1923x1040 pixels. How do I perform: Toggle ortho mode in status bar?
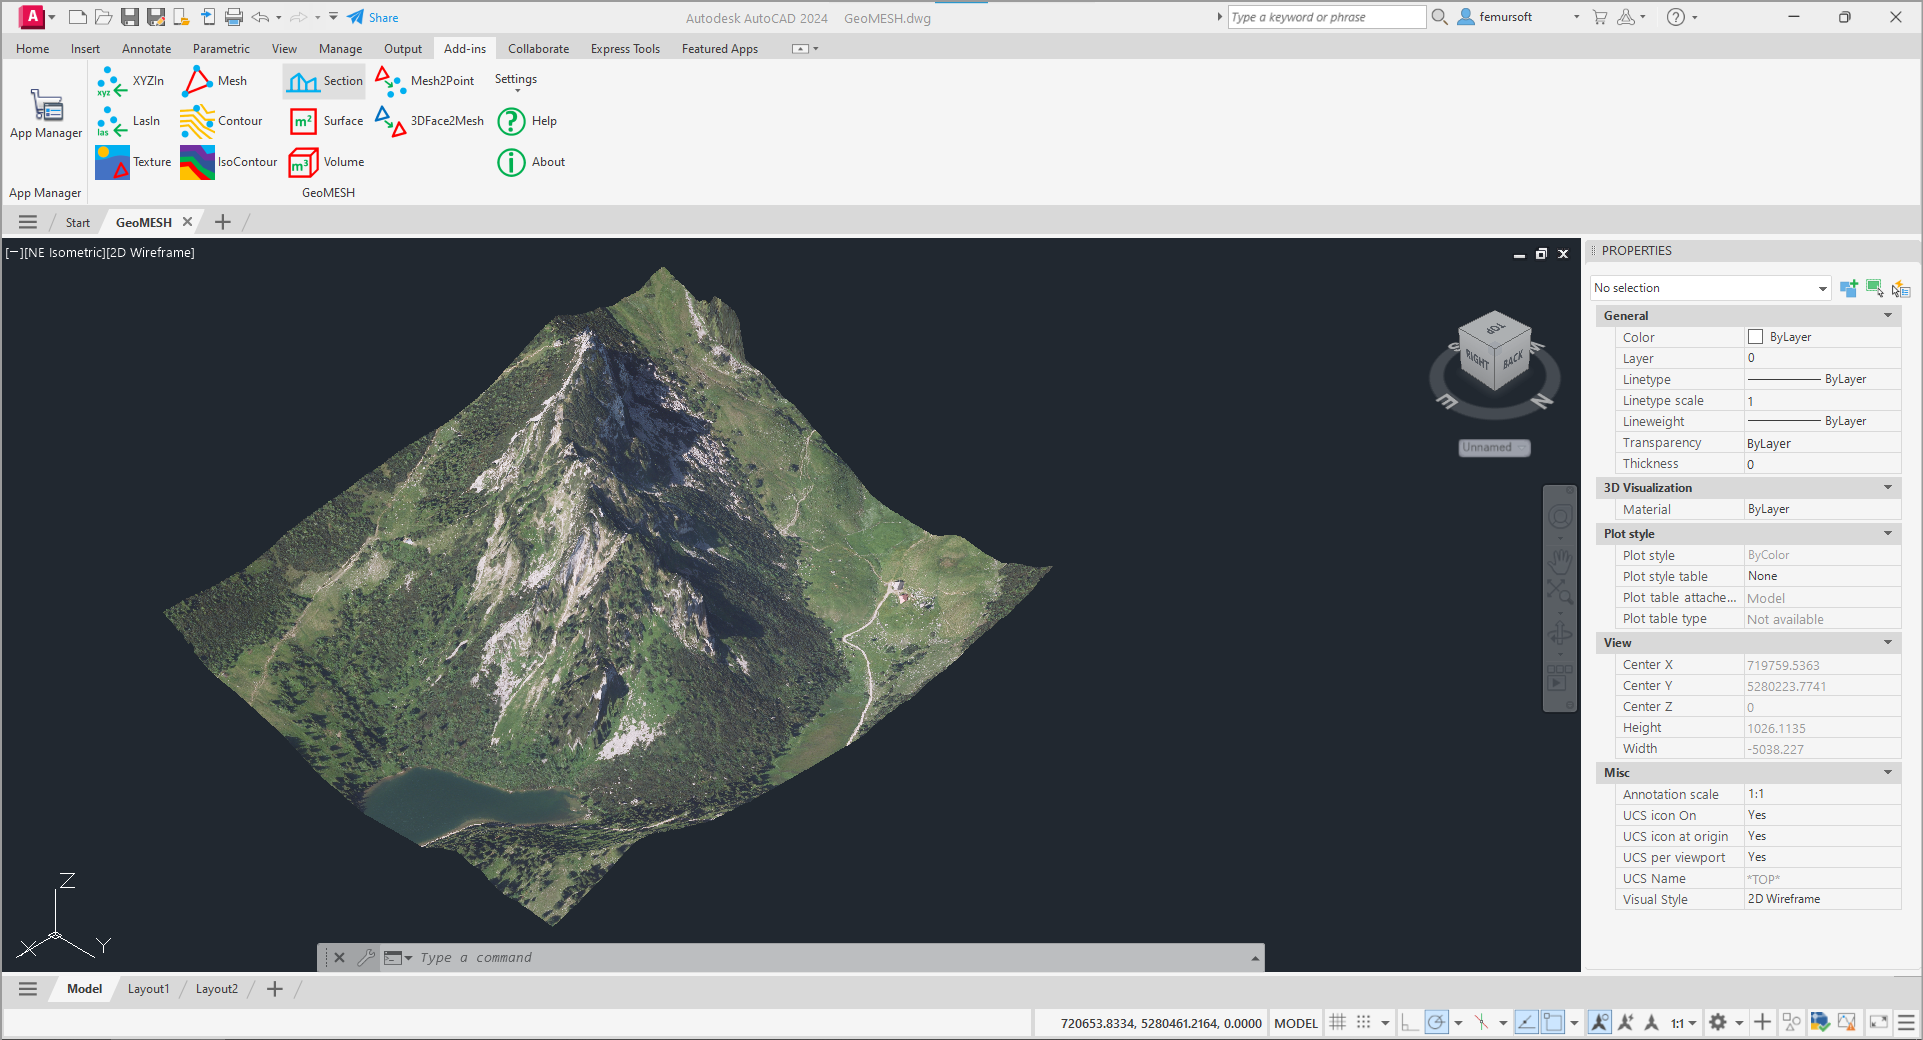(x=1409, y=1022)
